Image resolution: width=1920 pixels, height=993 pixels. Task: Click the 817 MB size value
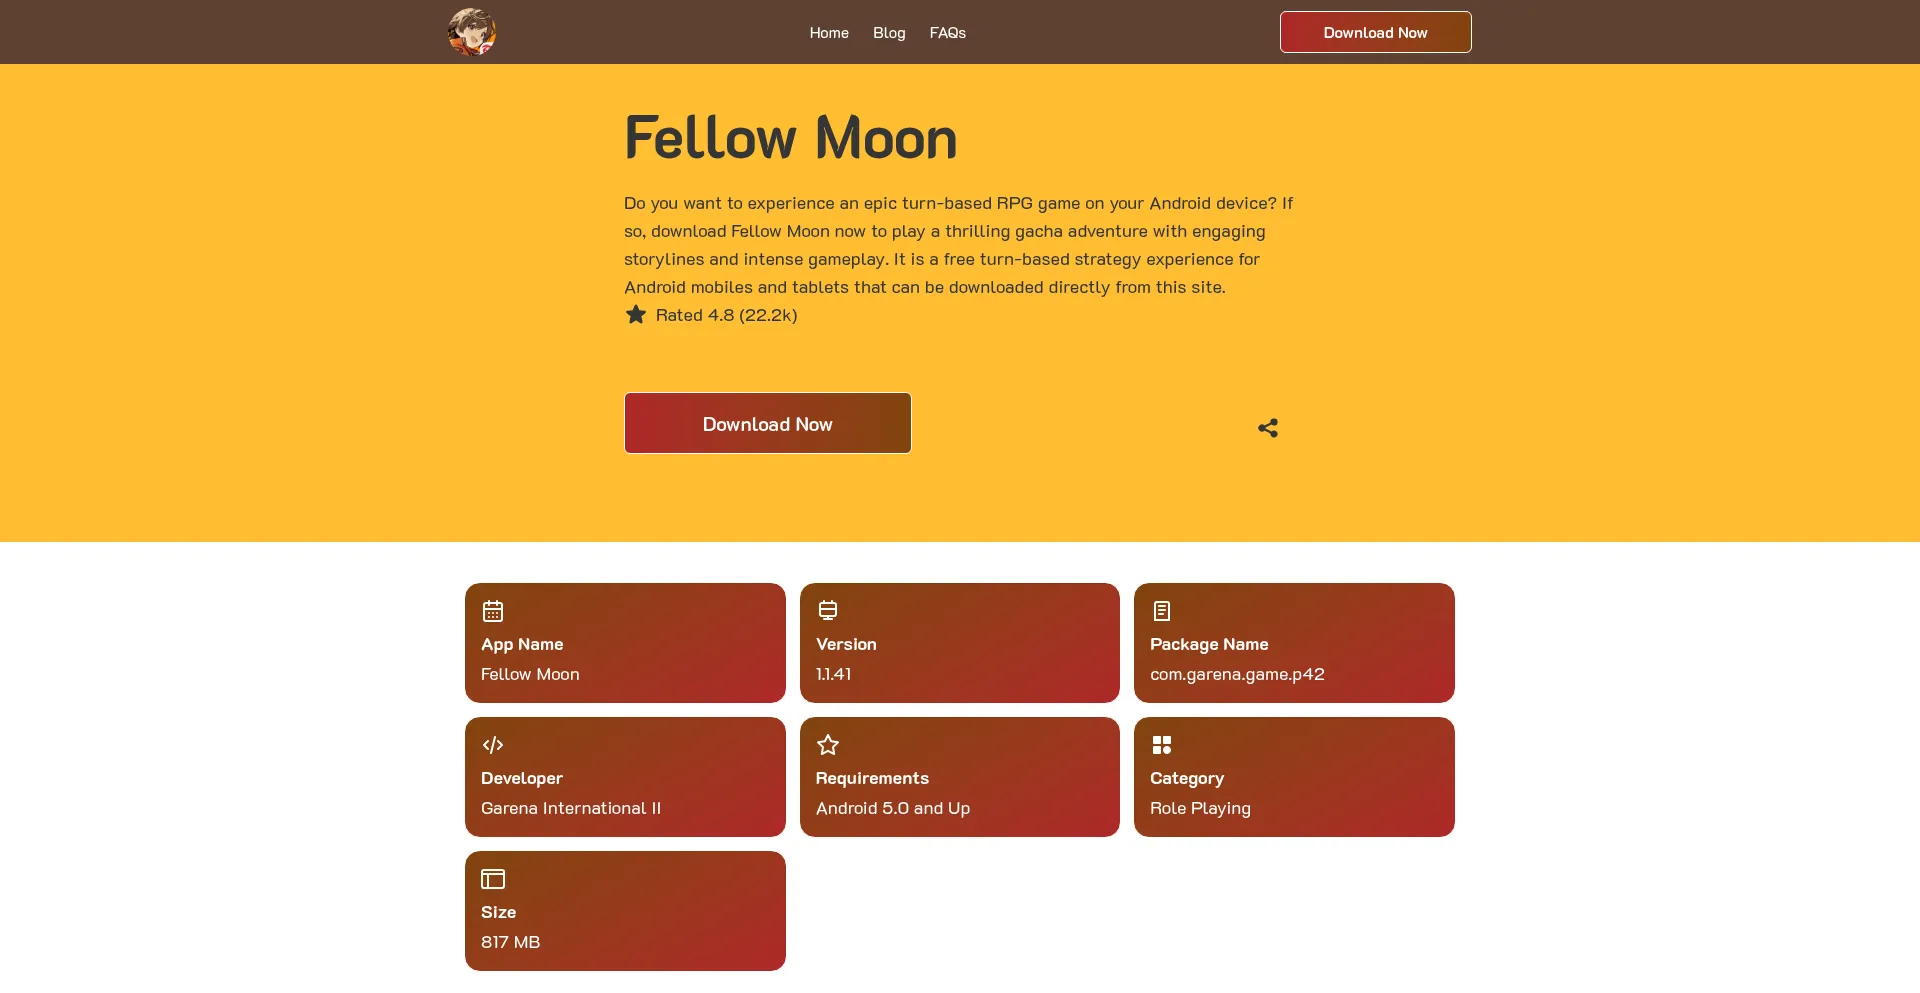tap(510, 942)
